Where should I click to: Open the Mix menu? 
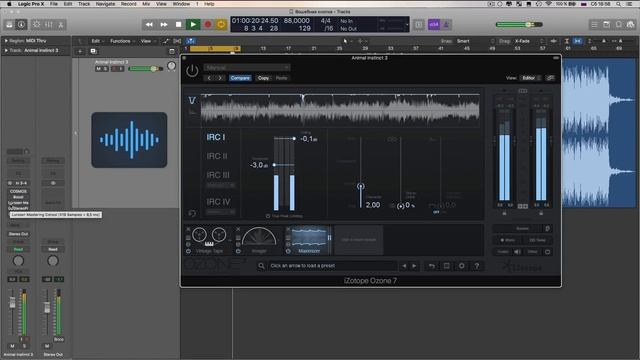coord(146,4)
